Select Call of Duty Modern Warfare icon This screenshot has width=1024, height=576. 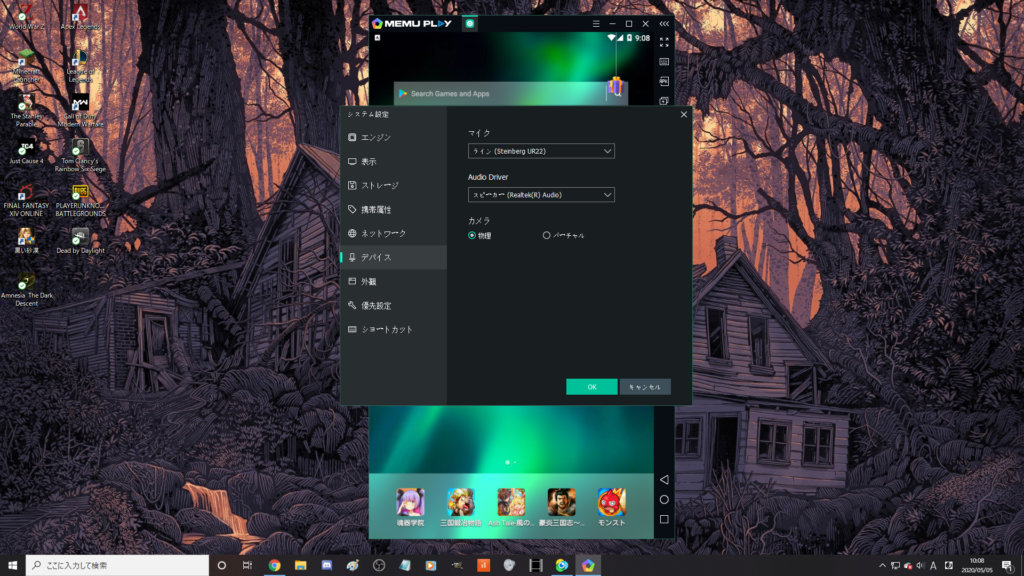tap(80, 110)
